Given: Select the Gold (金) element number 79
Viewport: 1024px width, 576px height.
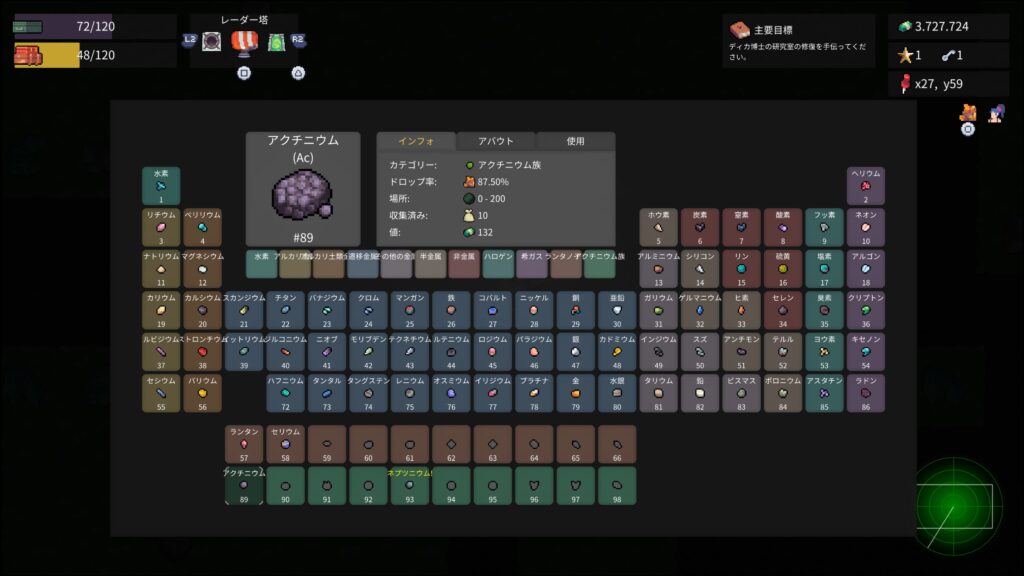Looking at the screenshot, I should pos(575,394).
